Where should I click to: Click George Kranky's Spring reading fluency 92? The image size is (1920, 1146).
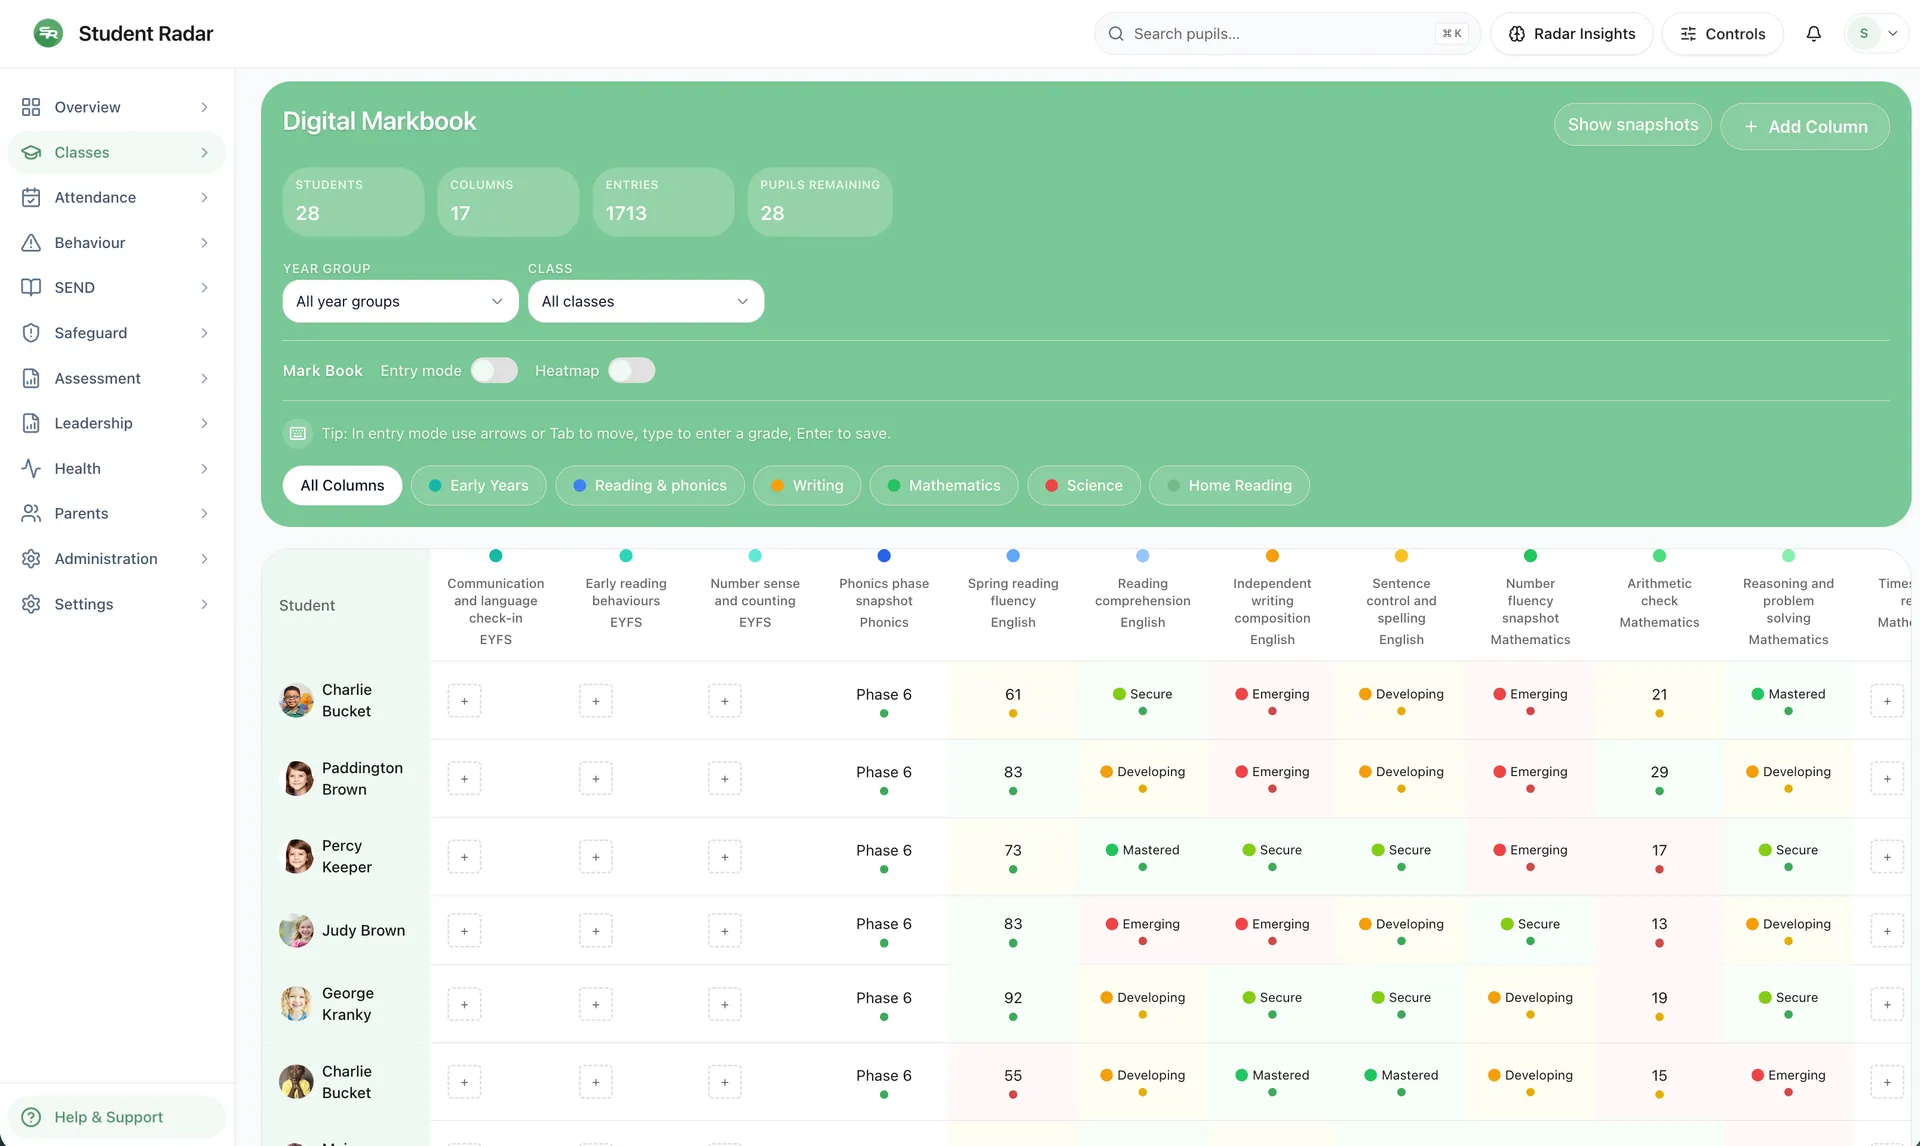(x=1013, y=1004)
